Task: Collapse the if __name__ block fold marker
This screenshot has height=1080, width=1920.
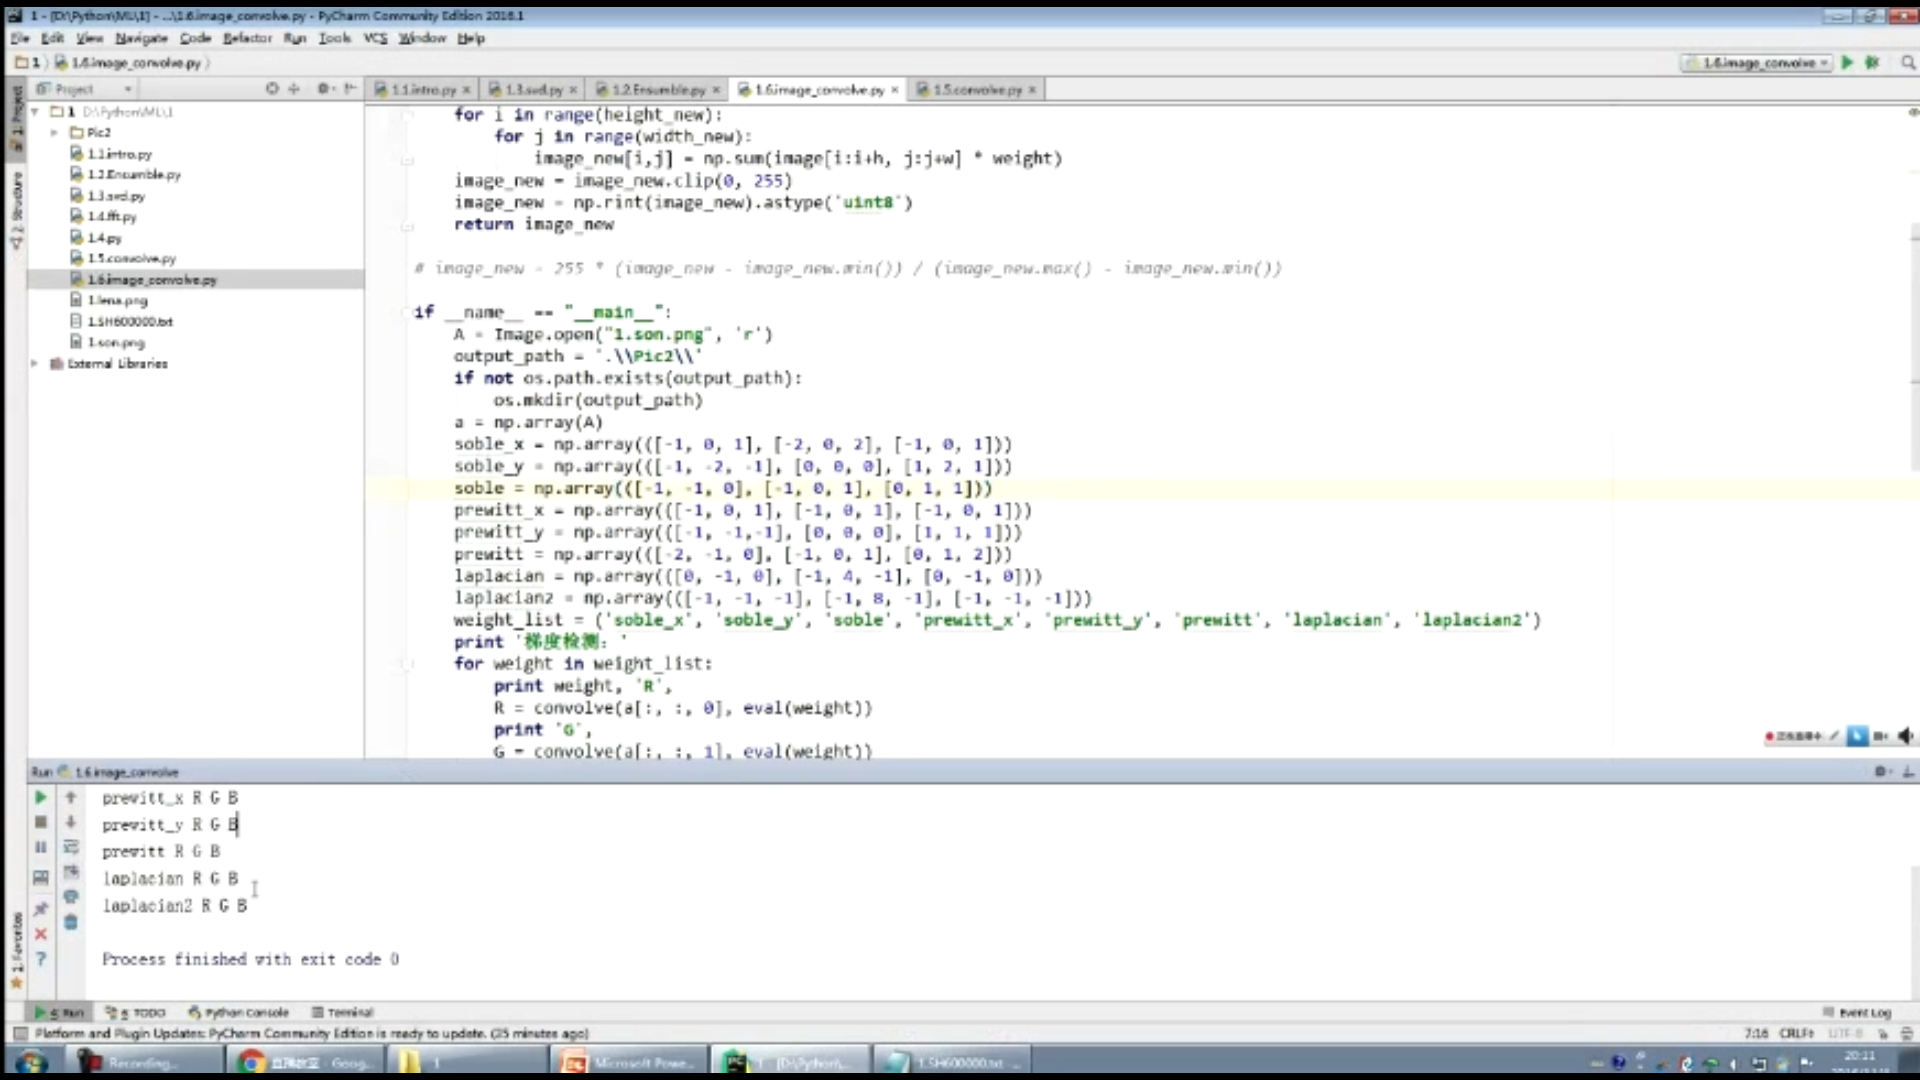Action: click(408, 312)
